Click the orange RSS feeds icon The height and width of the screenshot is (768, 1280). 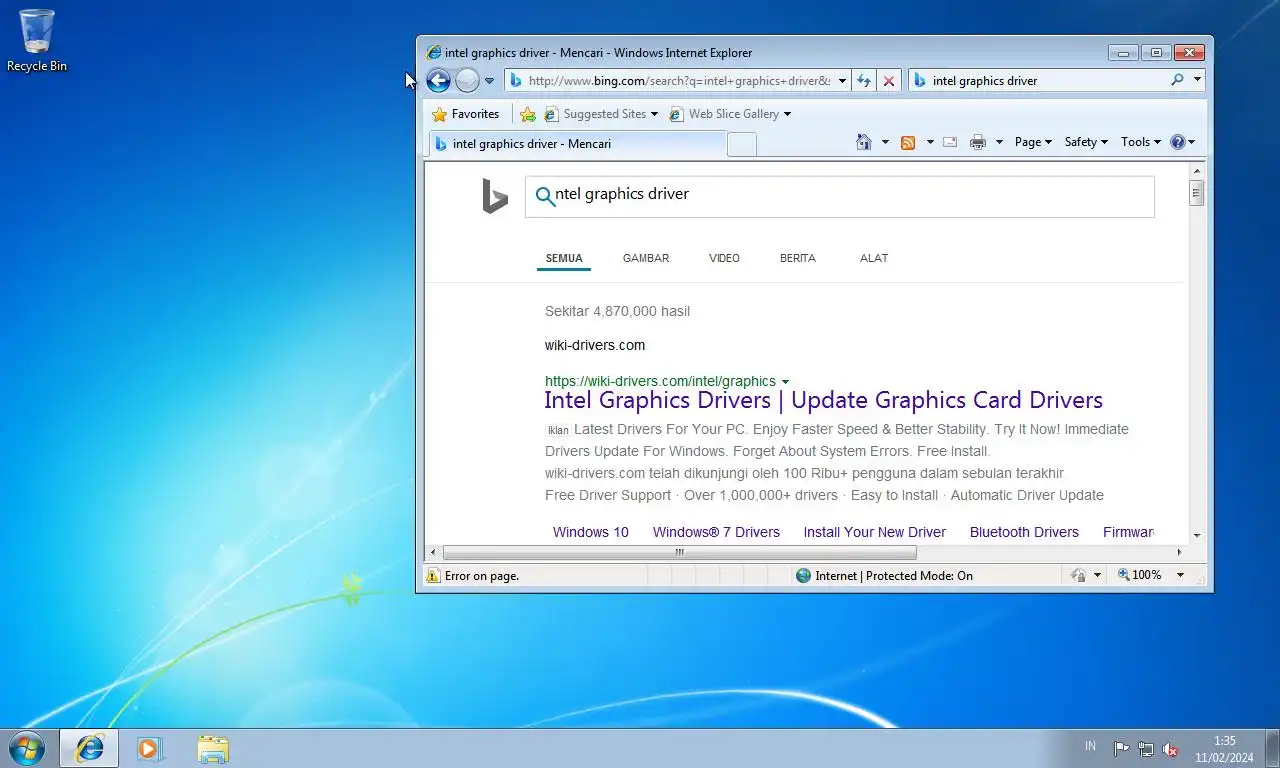(908, 142)
